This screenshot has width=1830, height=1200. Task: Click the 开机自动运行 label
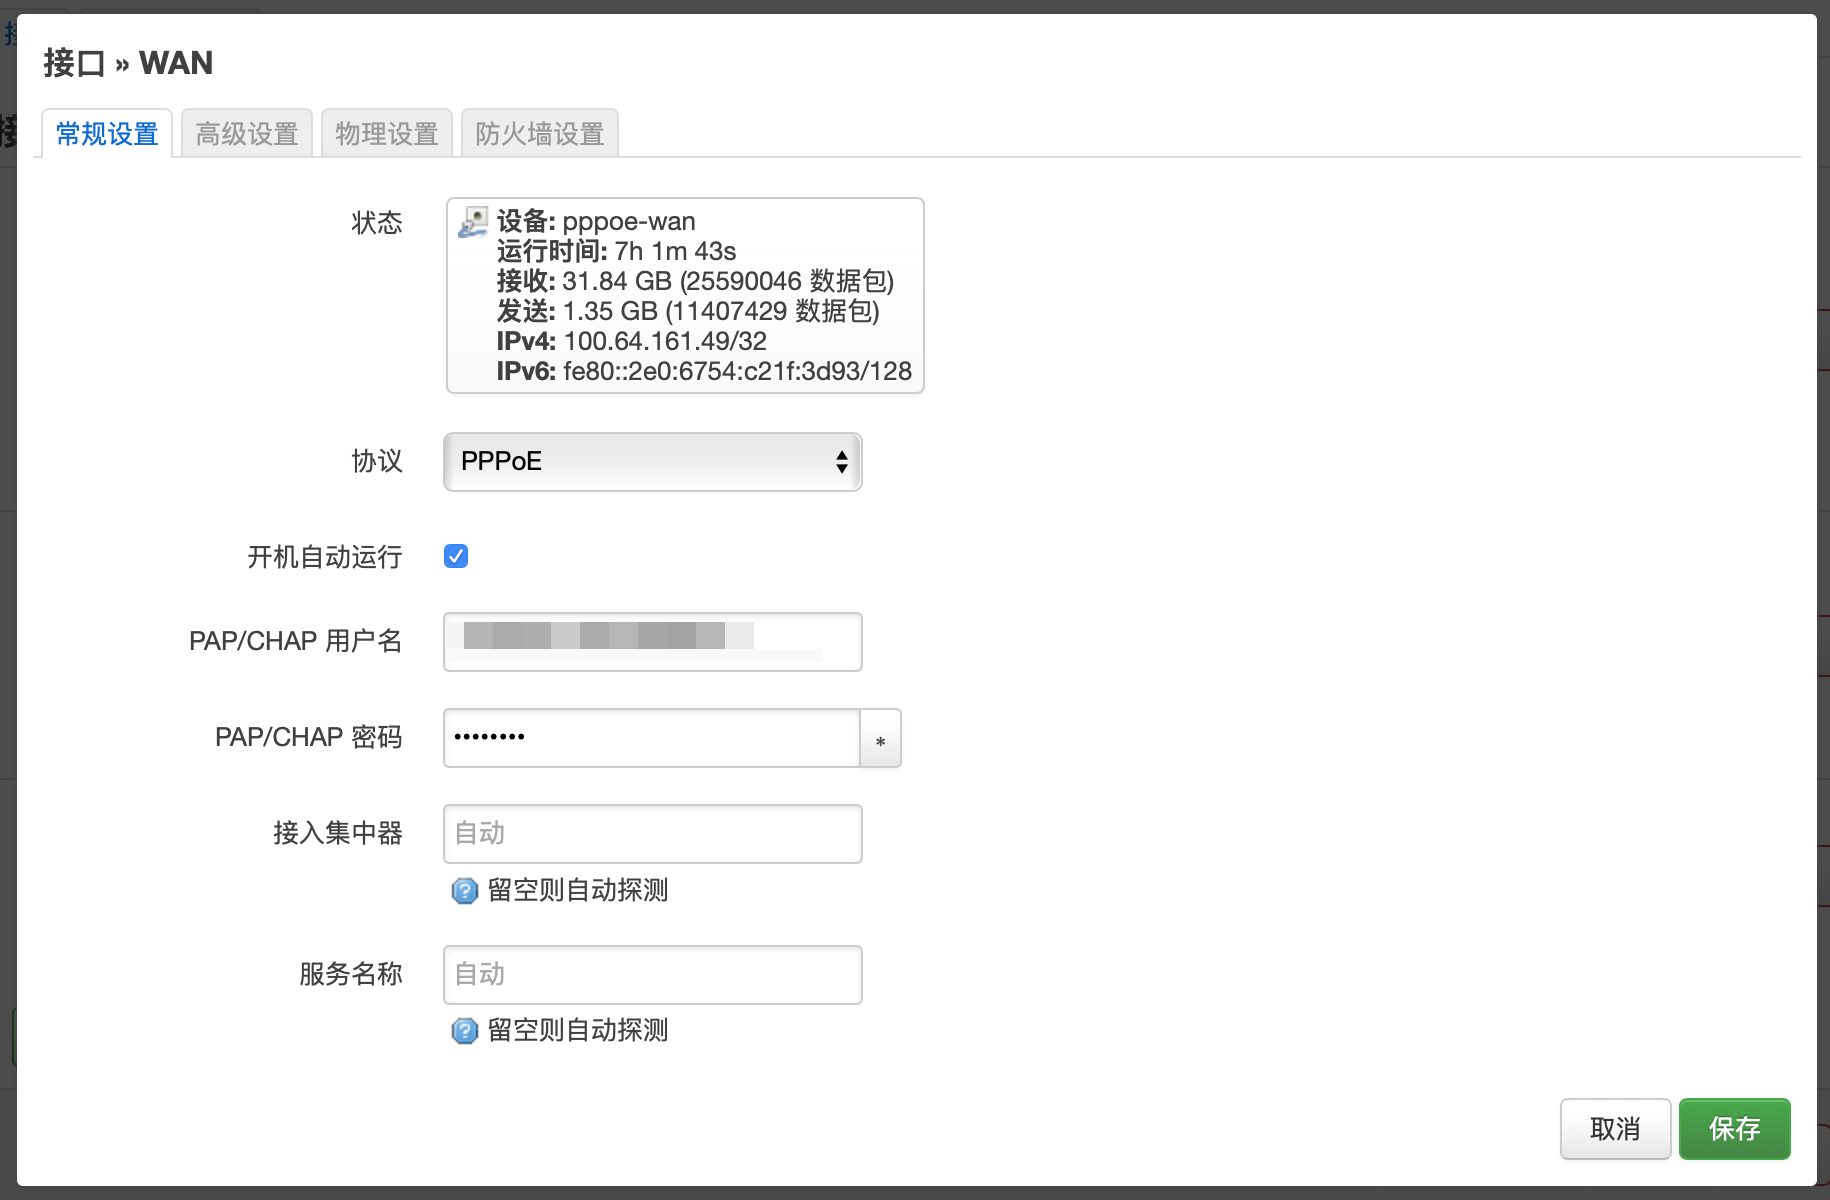tap(325, 557)
